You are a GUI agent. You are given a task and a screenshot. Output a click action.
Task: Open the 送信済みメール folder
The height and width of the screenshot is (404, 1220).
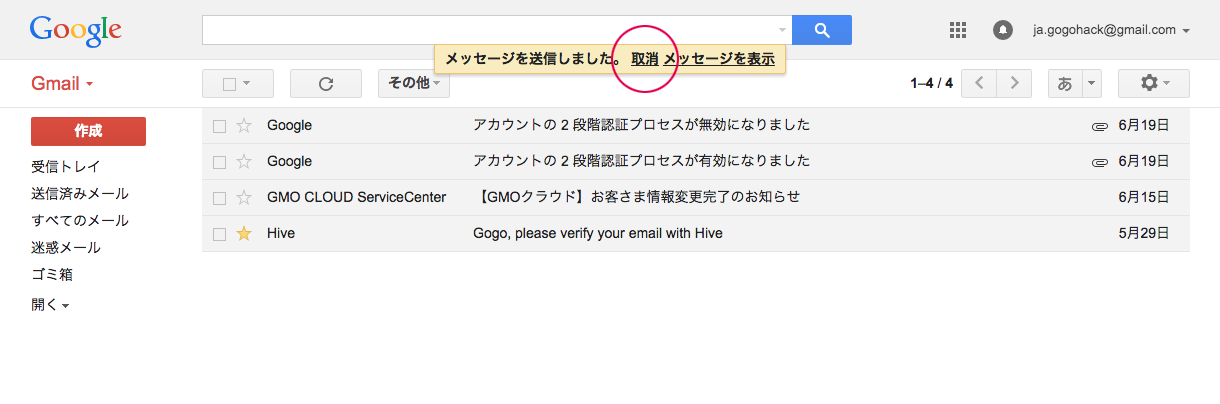(79, 193)
